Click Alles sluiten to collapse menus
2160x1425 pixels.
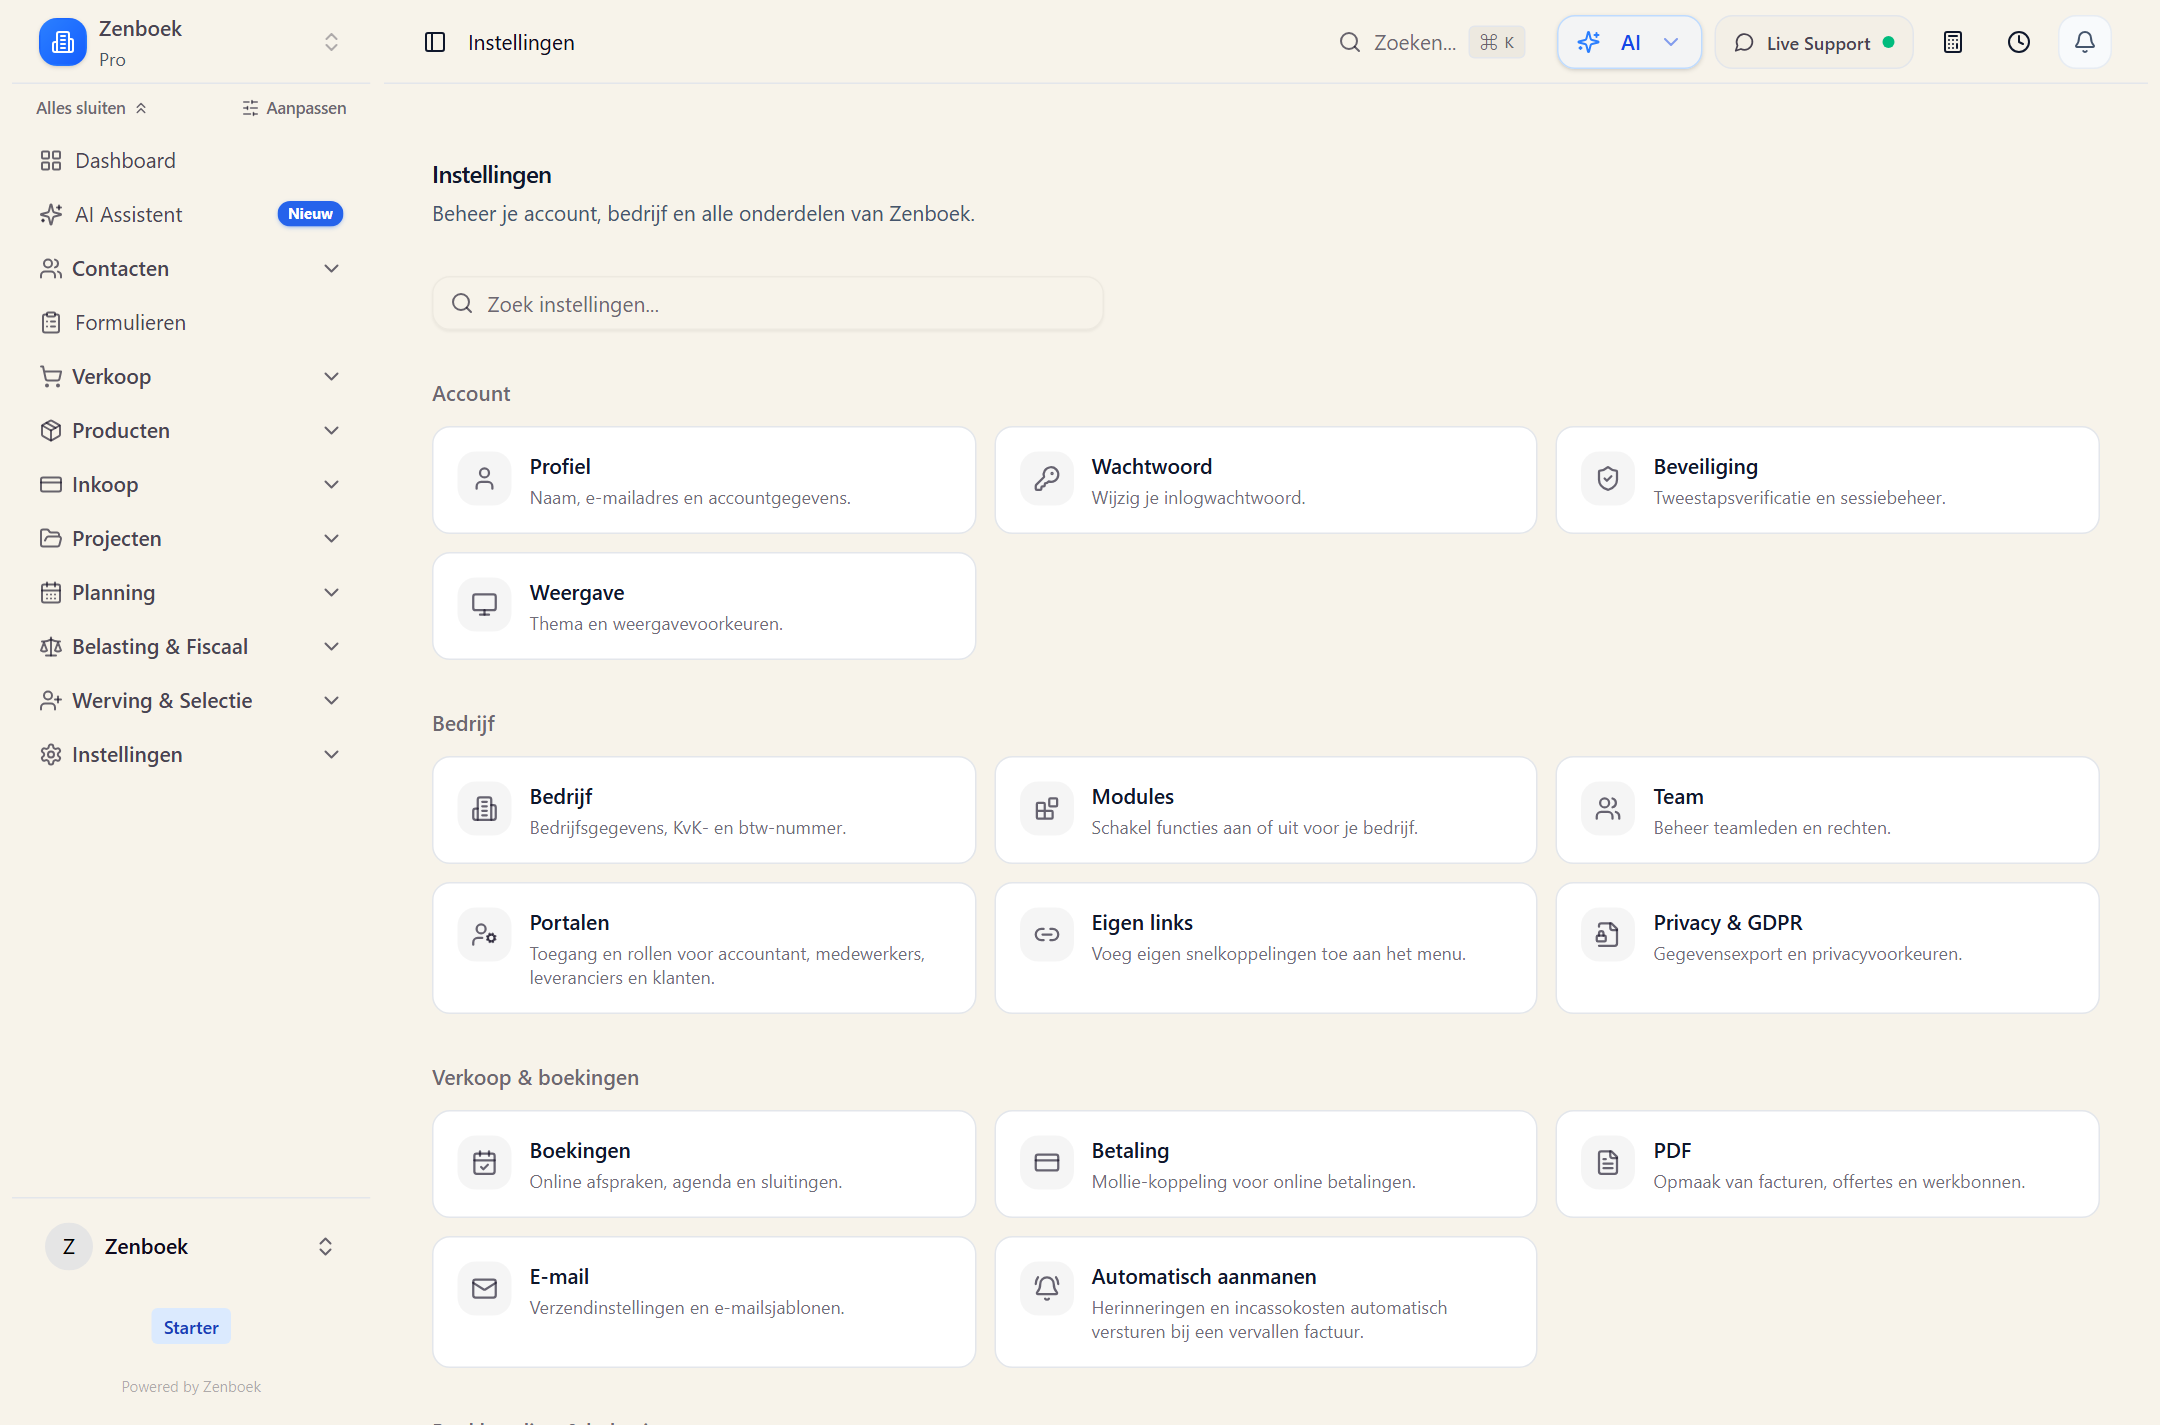[x=92, y=108]
